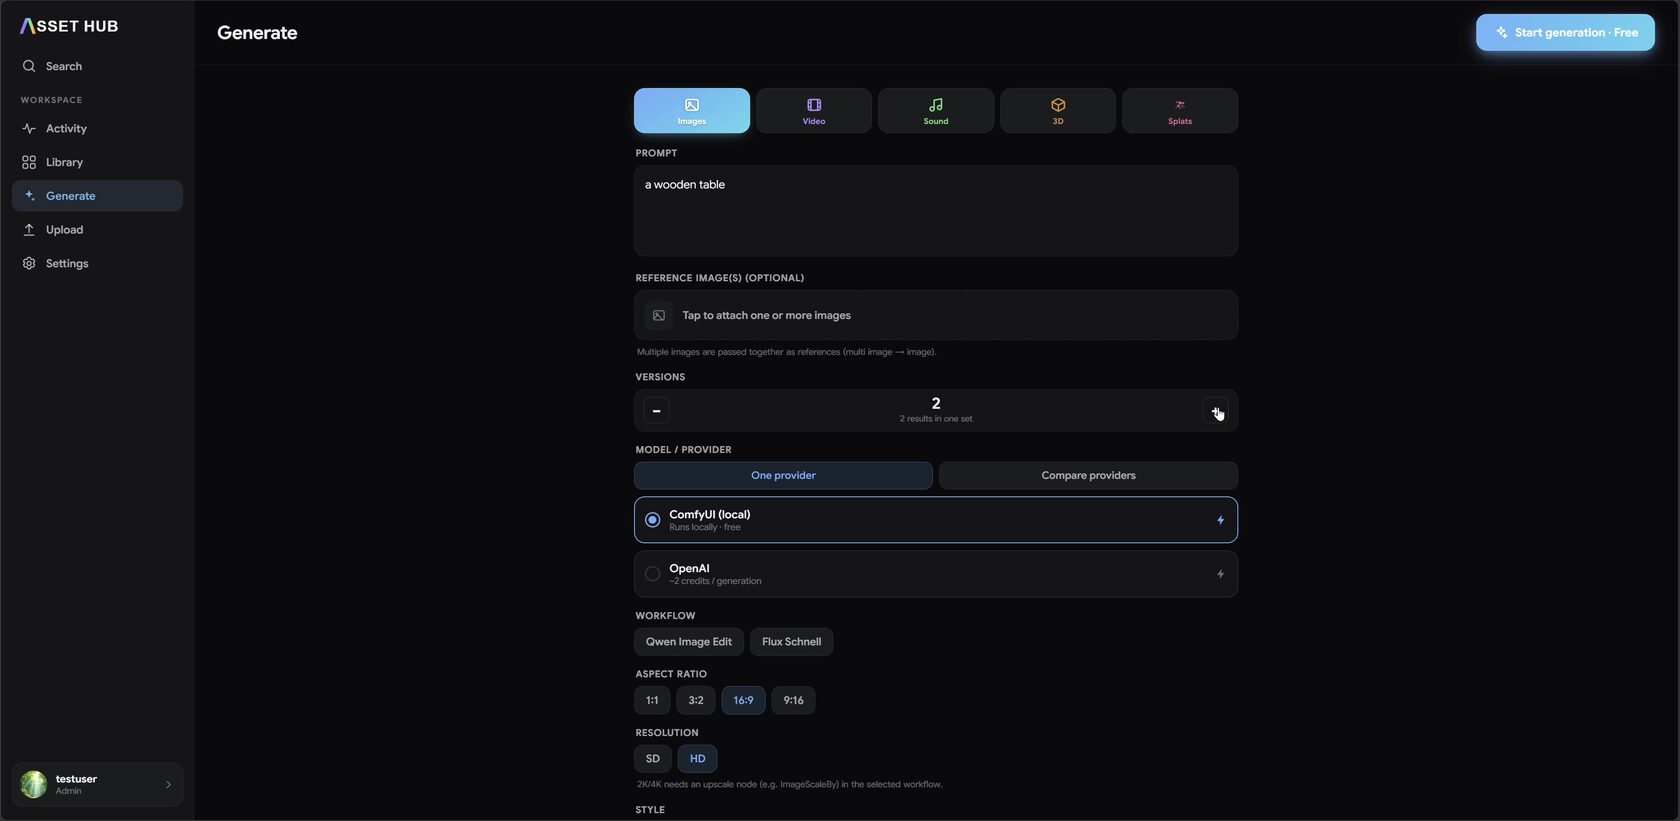Image resolution: width=1680 pixels, height=821 pixels.
Task: Pick the Qwen Image Edit workflow
Action: coord(689,642)
